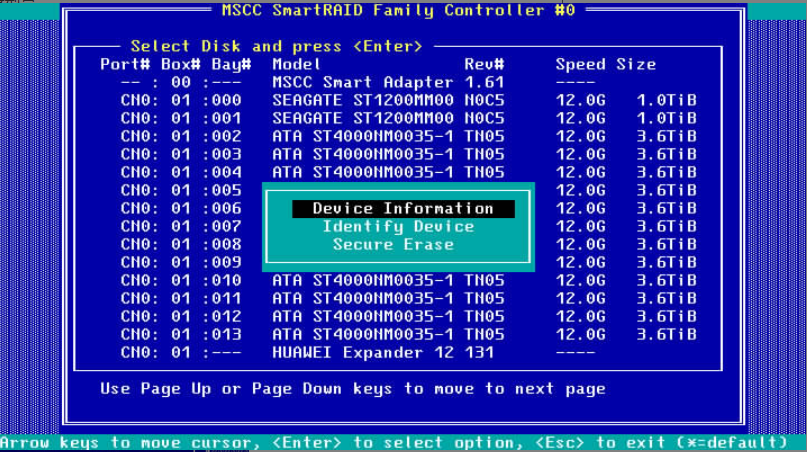Click disk row for bay 005

coord(181,191)
